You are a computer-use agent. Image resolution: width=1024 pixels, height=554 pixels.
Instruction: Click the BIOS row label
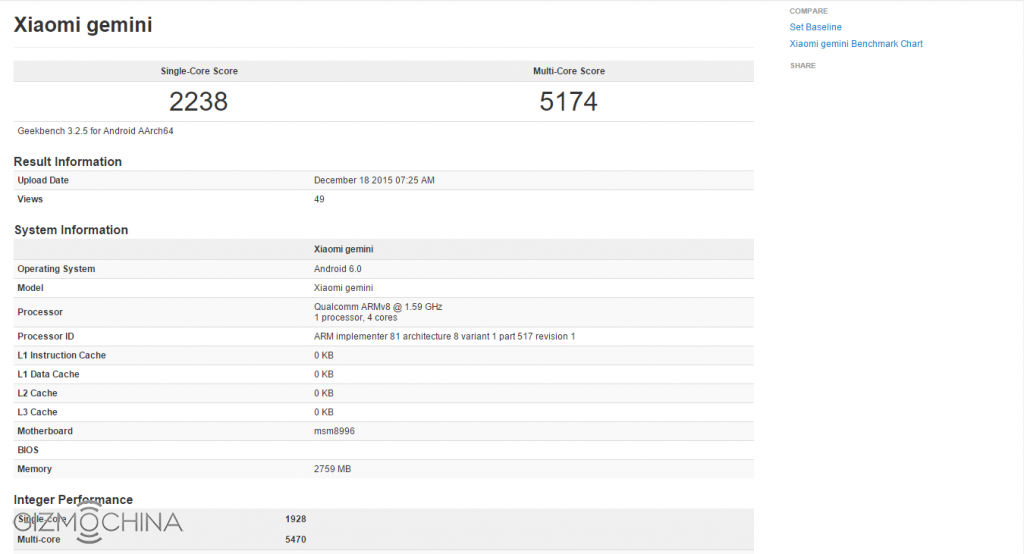coord(28,450)
